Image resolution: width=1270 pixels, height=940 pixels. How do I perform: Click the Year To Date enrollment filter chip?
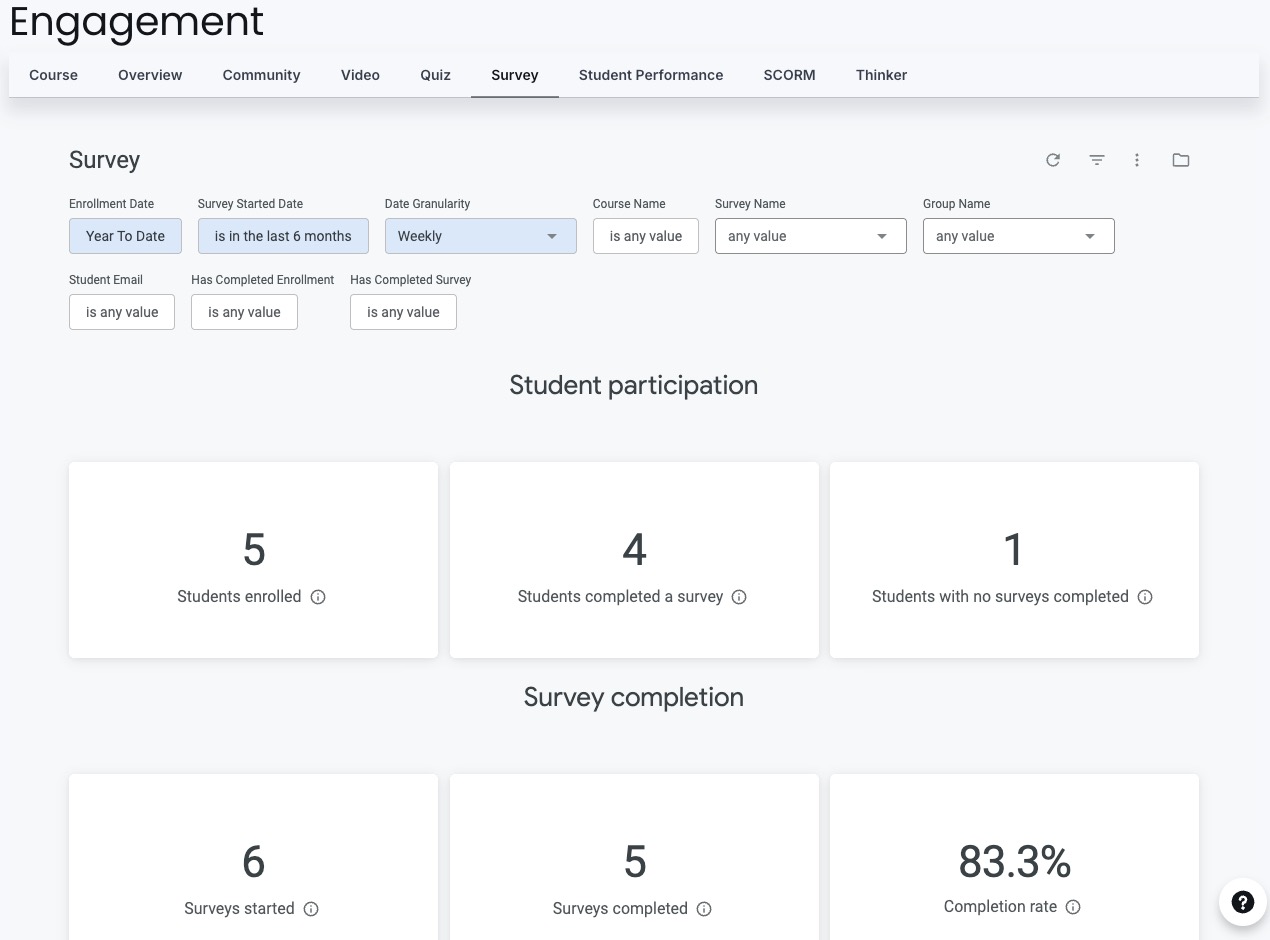point(125,236)
